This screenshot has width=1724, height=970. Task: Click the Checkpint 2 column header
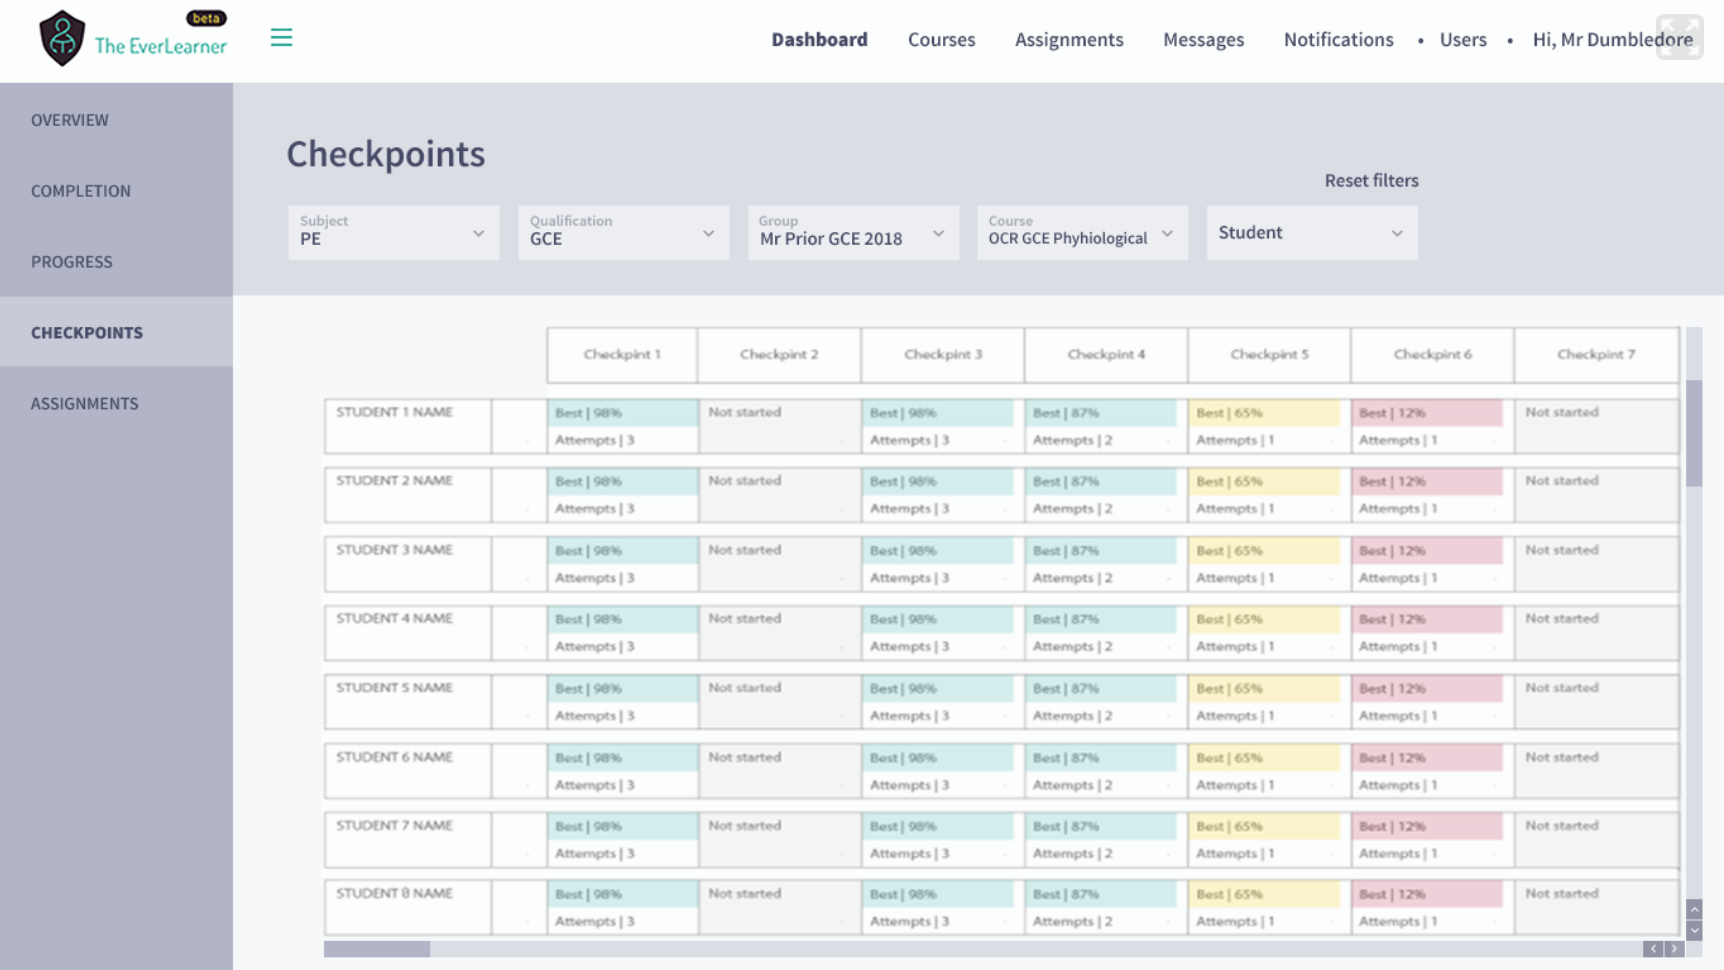pyautogui.click(x=779, y=354)
